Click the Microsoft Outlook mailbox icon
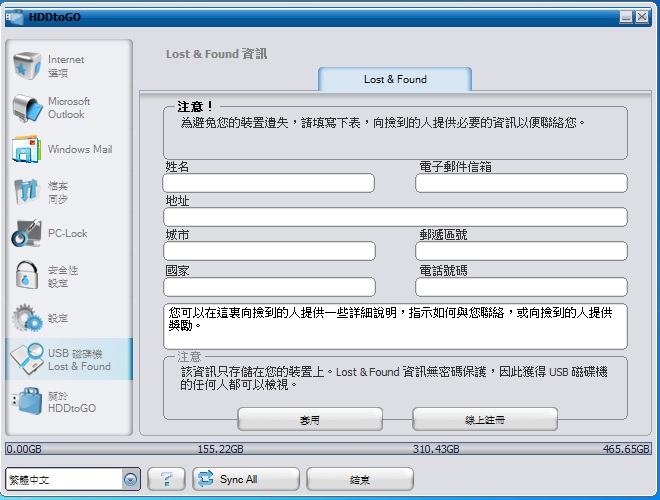The image size is (660, 500). pos(27,108)
